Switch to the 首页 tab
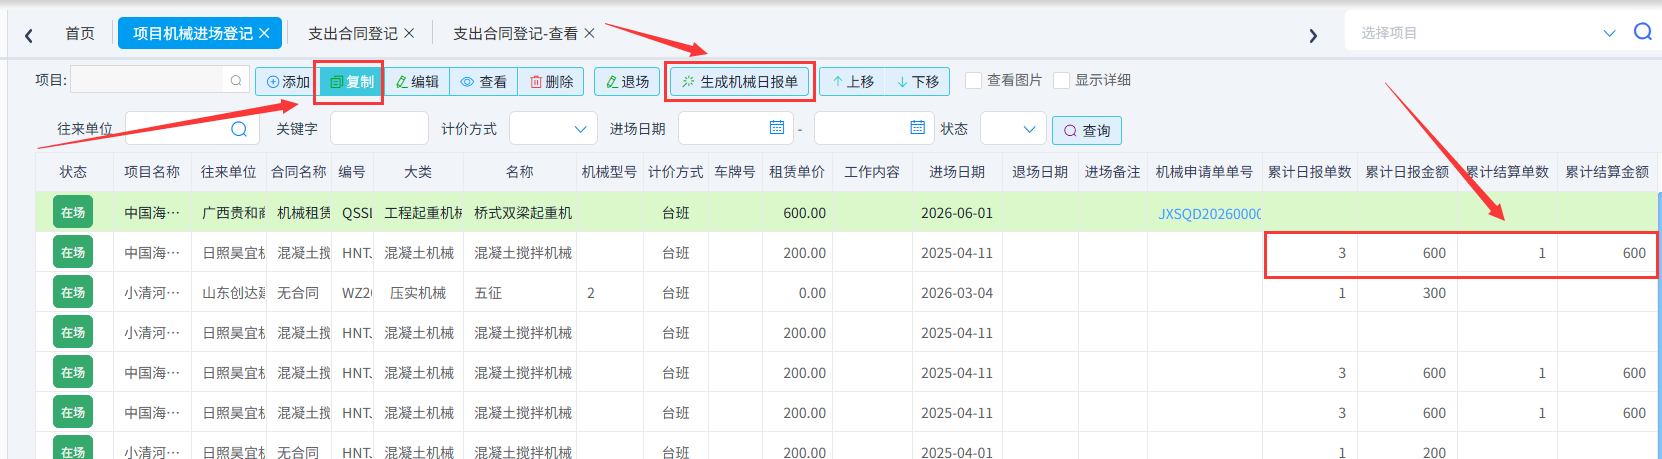 pos(80,33)
